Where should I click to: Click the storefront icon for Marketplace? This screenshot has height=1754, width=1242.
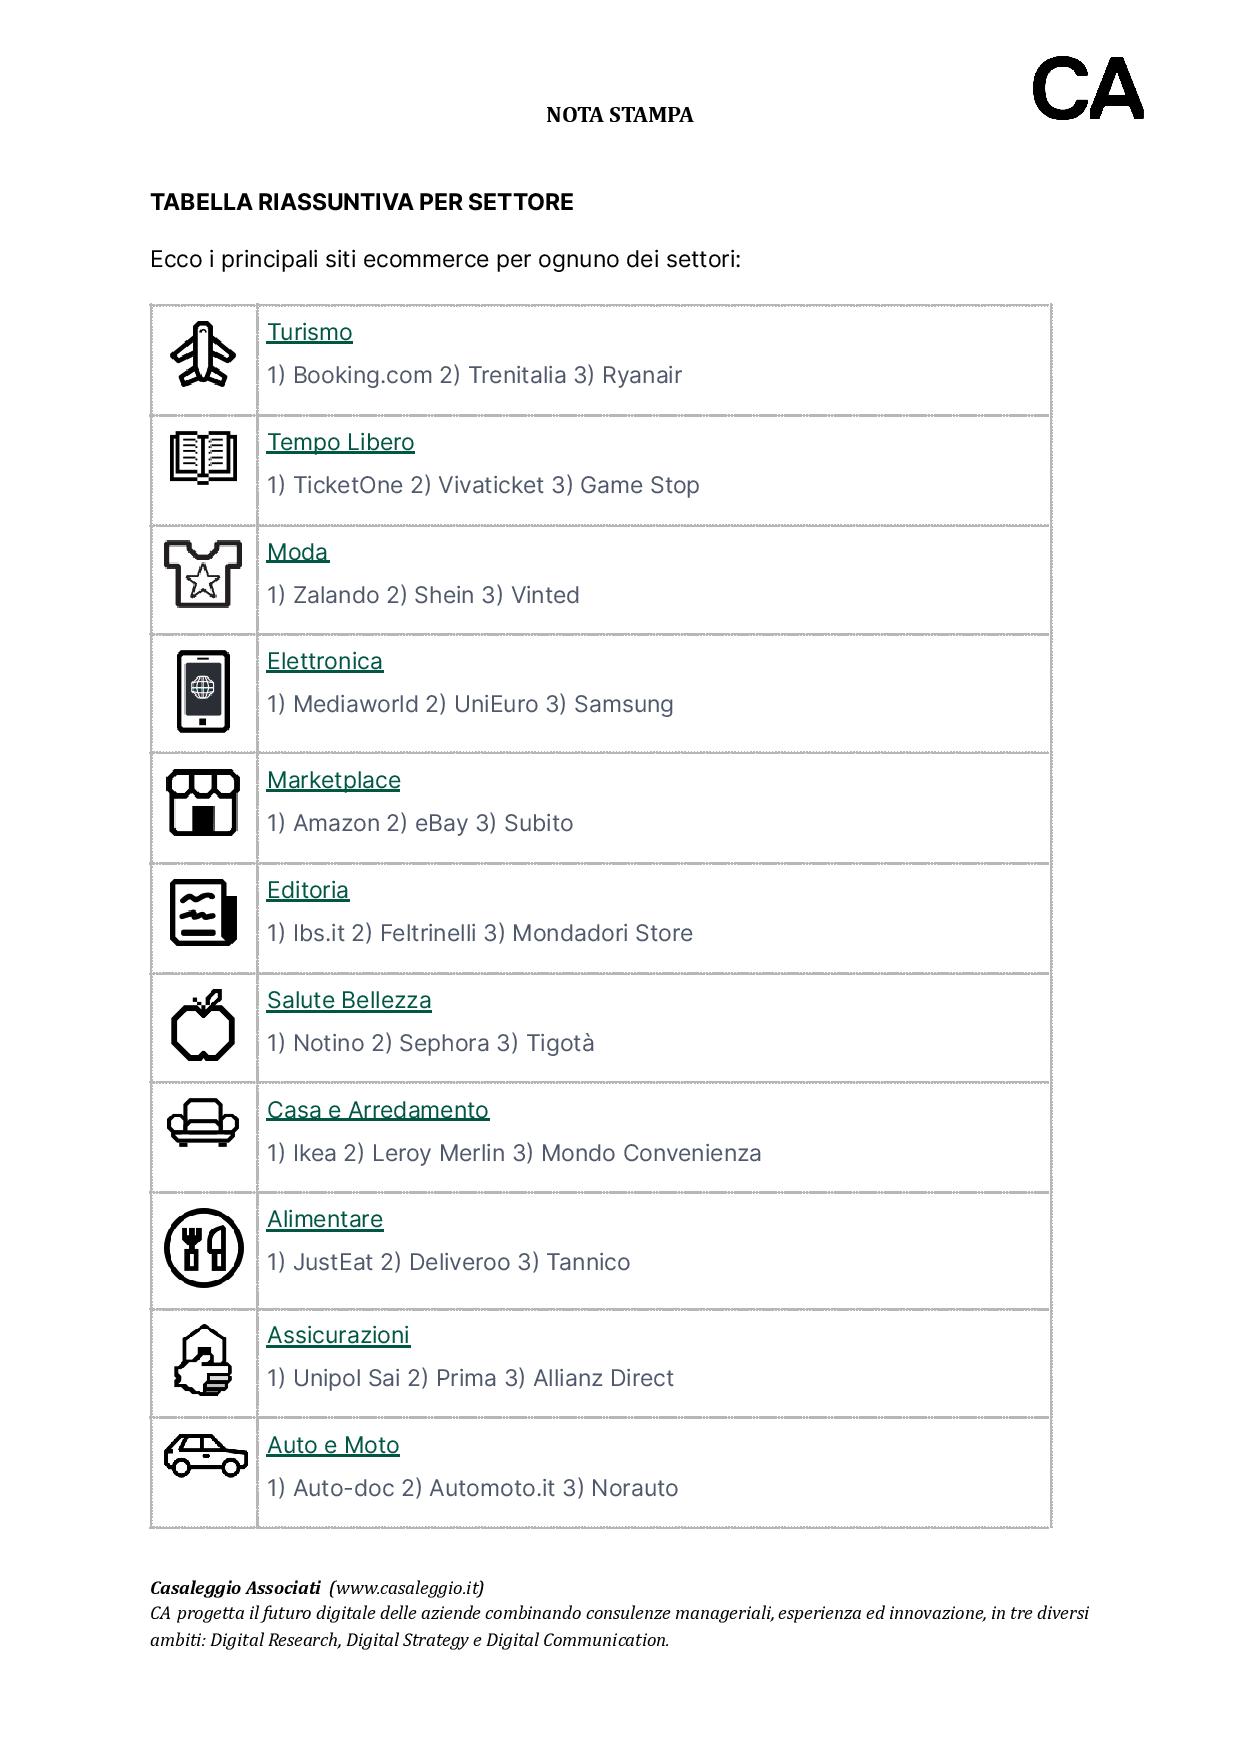[203, 802]
